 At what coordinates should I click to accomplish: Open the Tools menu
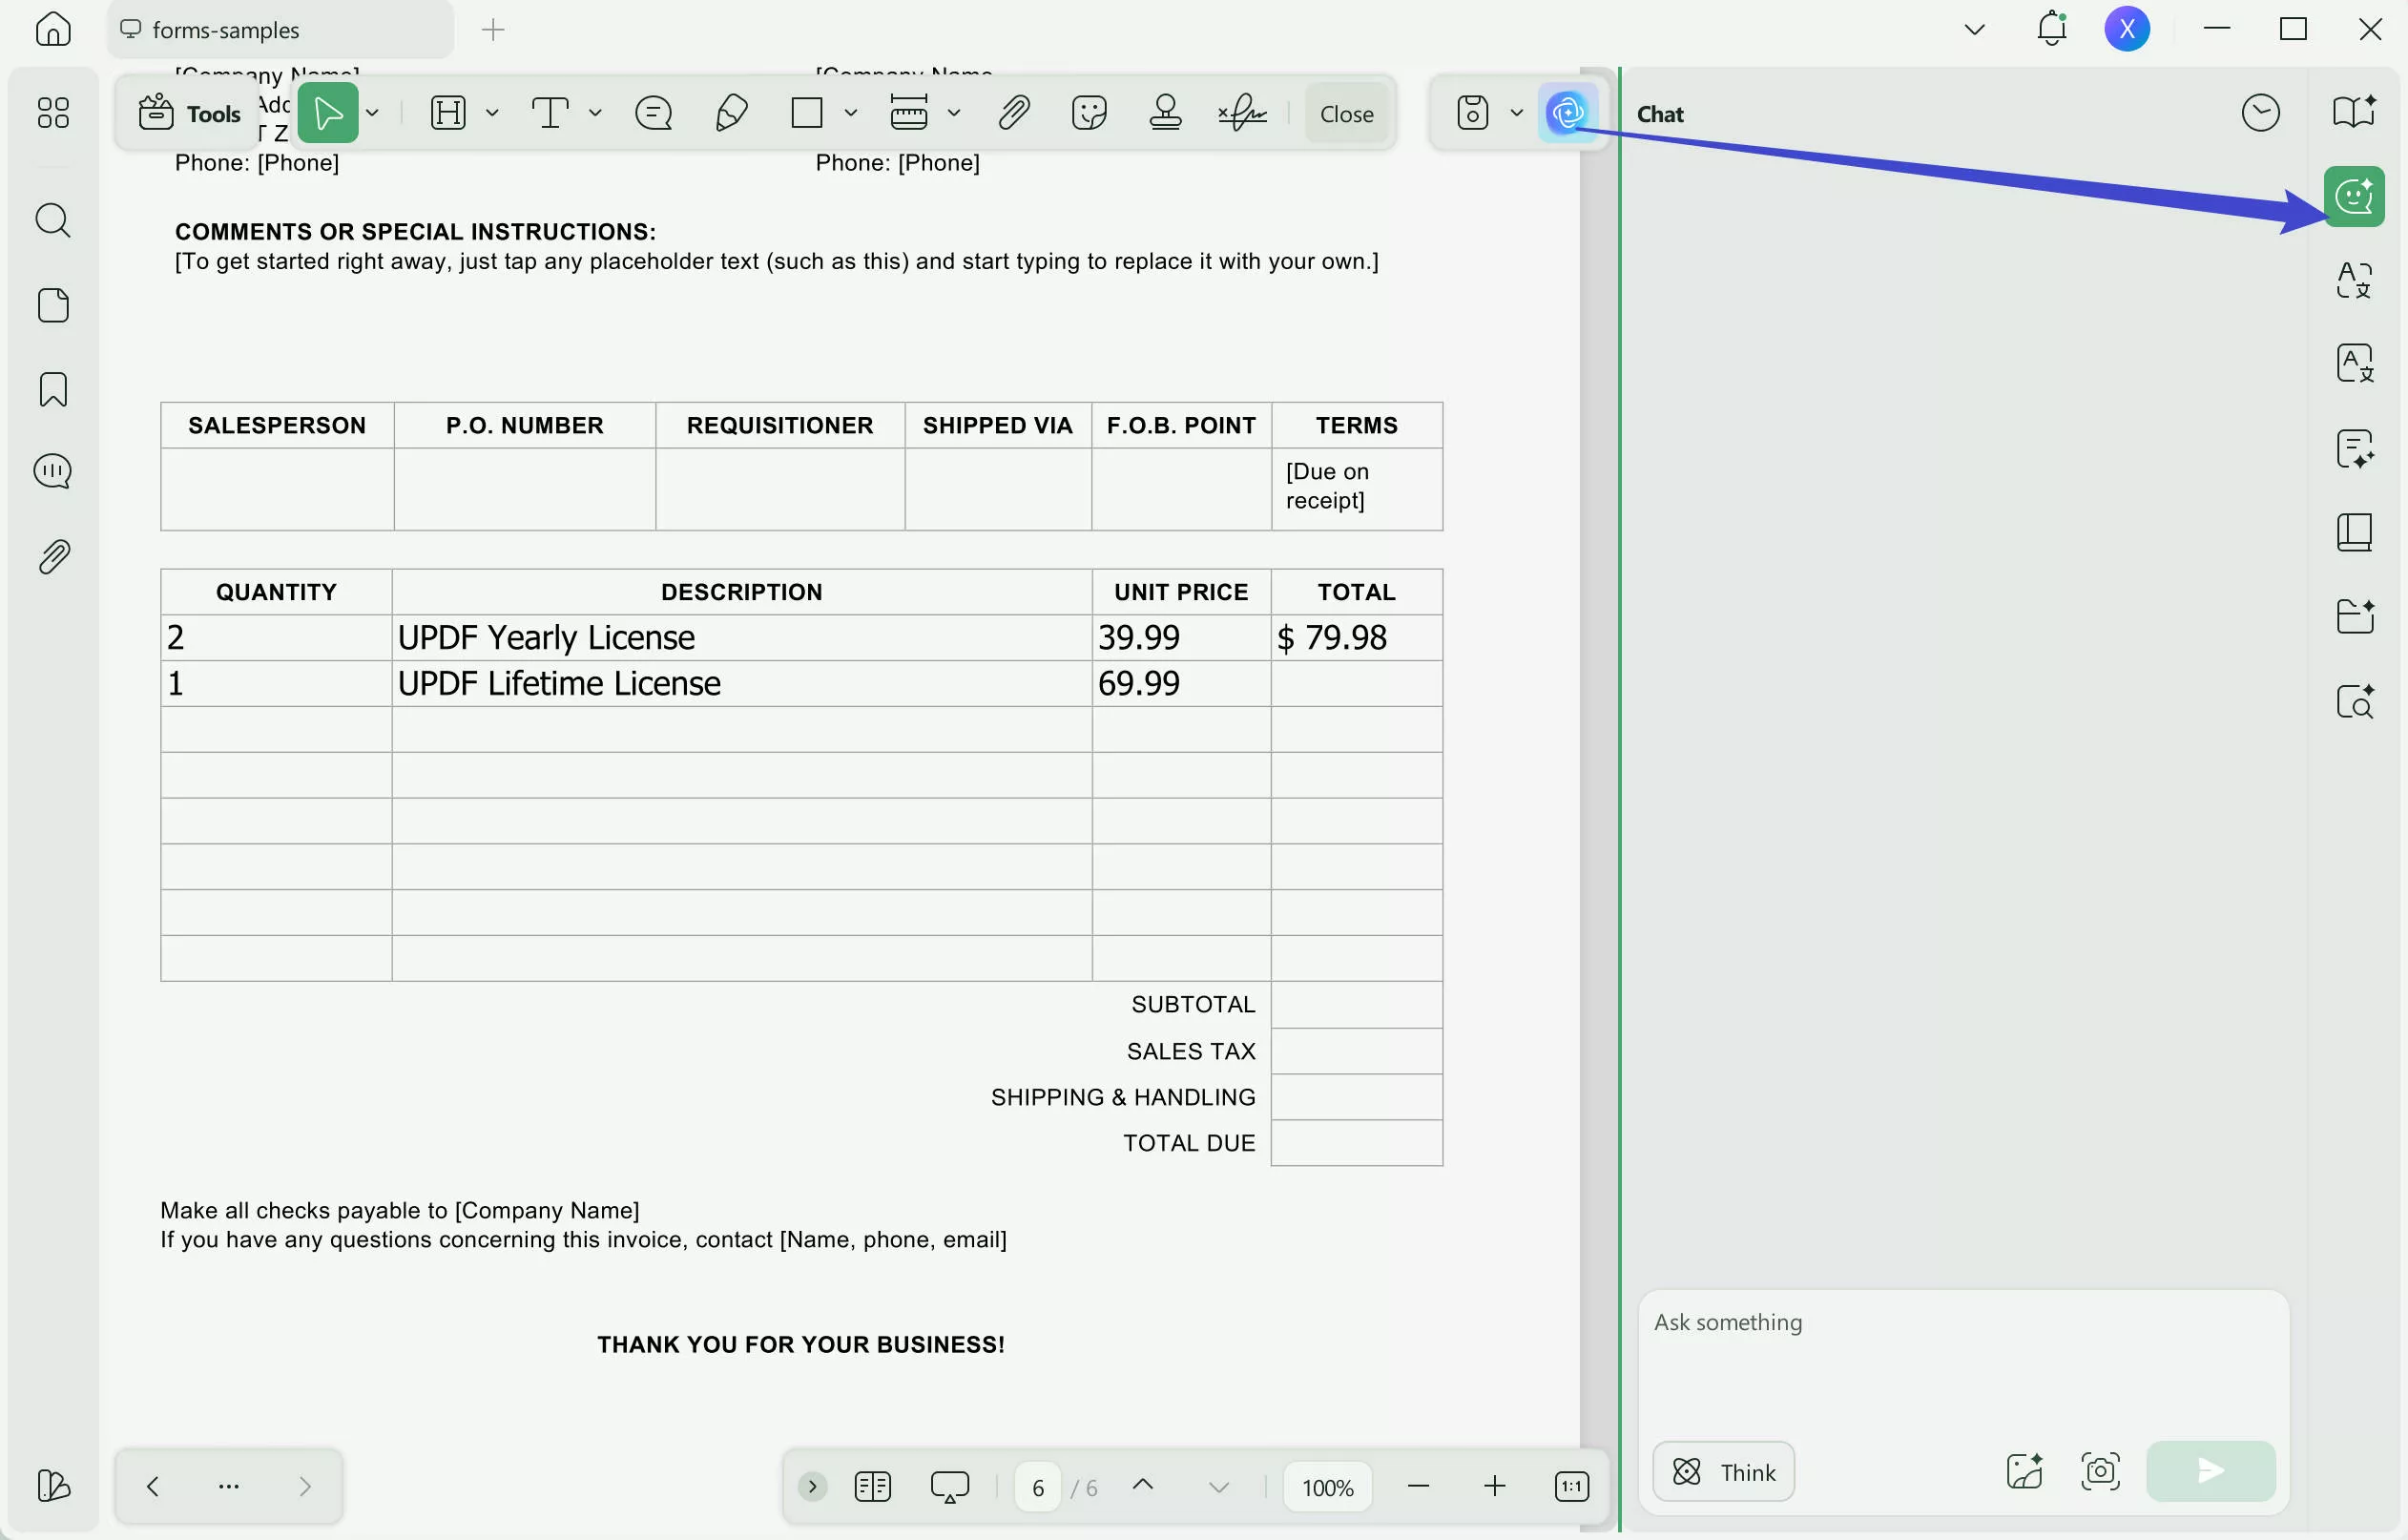click(x=190, y=113)
